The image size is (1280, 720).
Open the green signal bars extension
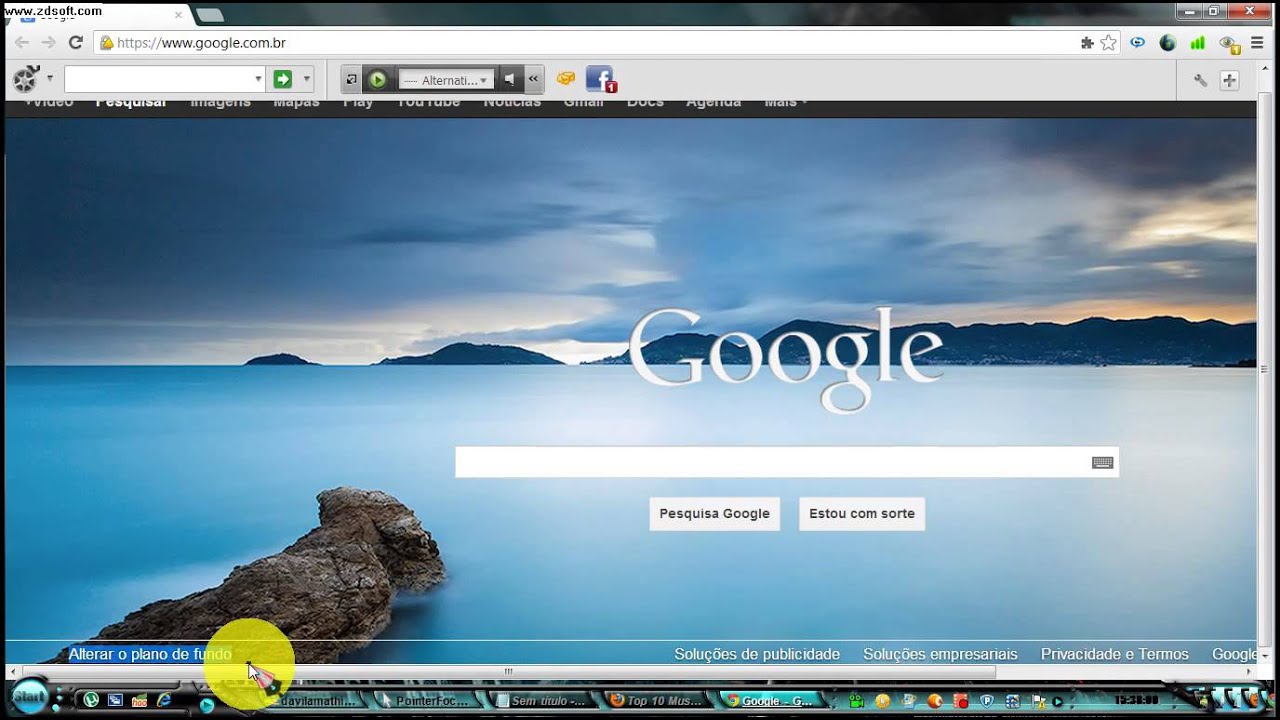click(x=1197, y=43)
